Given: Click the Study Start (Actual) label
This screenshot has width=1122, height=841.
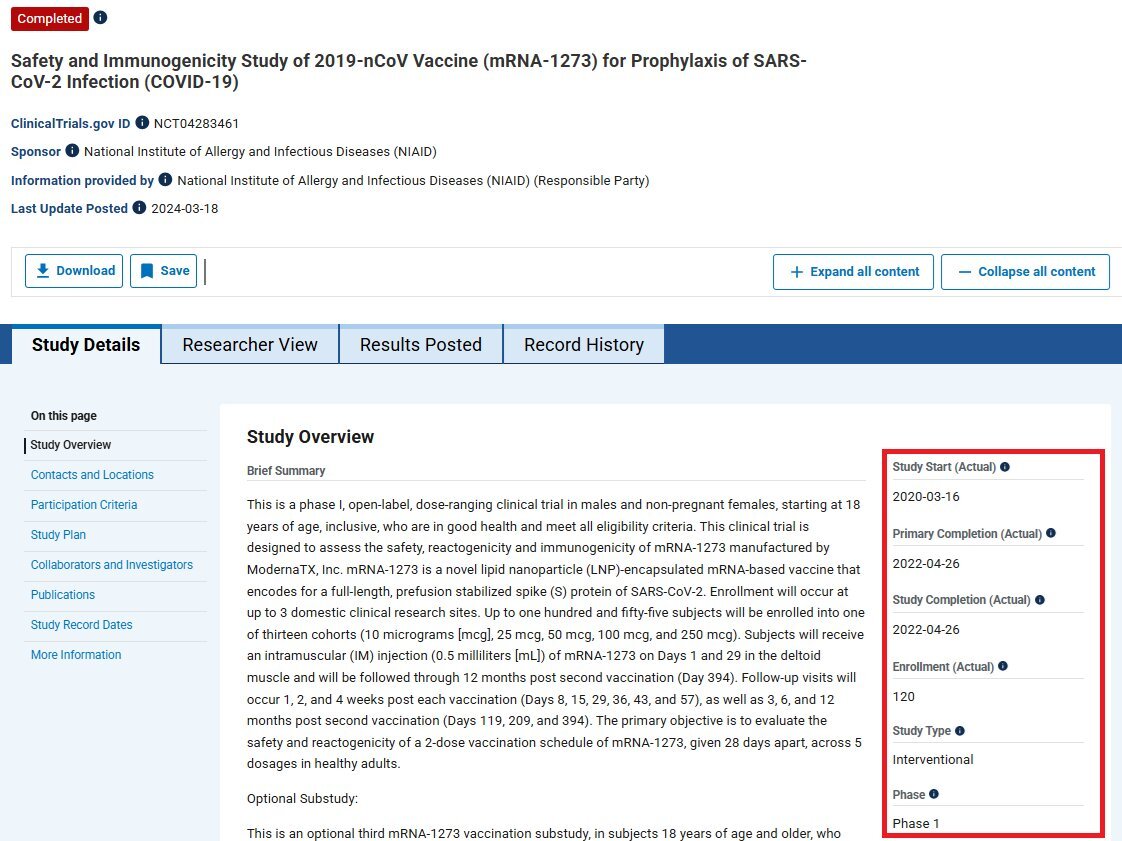Looking at the screenshot, I should [x=944, y=467].
